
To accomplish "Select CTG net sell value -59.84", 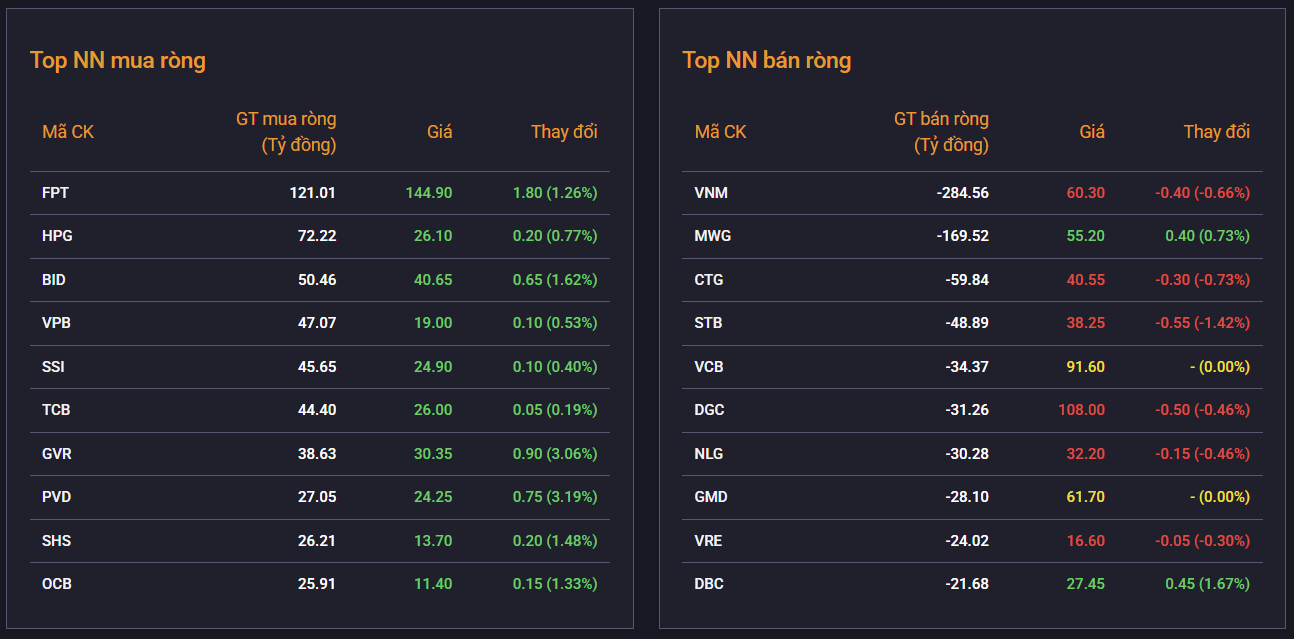I will (967, 280).
